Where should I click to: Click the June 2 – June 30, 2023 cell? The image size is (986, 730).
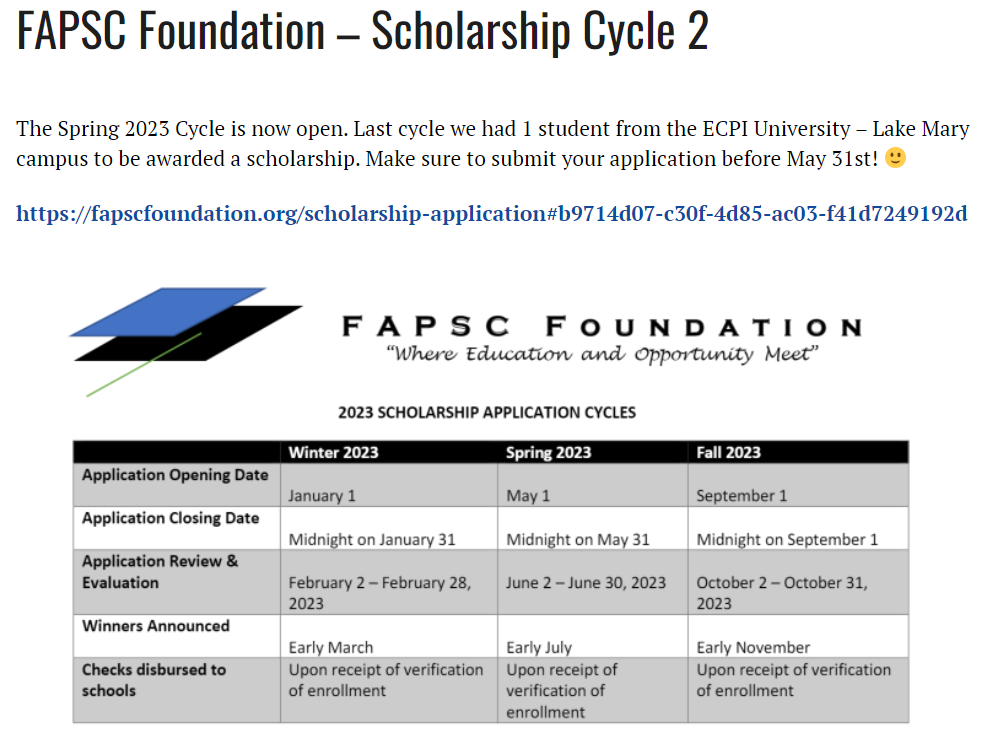pyautogui.click(x=586, y=583)
